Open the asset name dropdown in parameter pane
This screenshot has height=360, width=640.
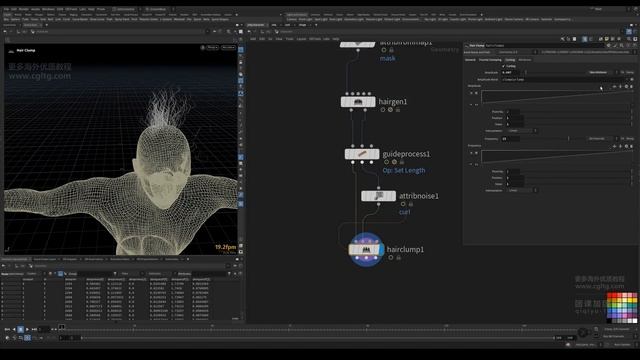click(518, 52)
